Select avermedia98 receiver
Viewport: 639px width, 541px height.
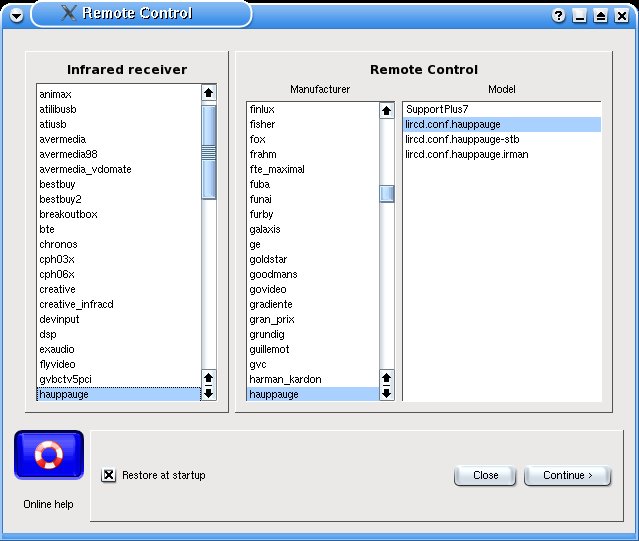click(x=119, y=154)
